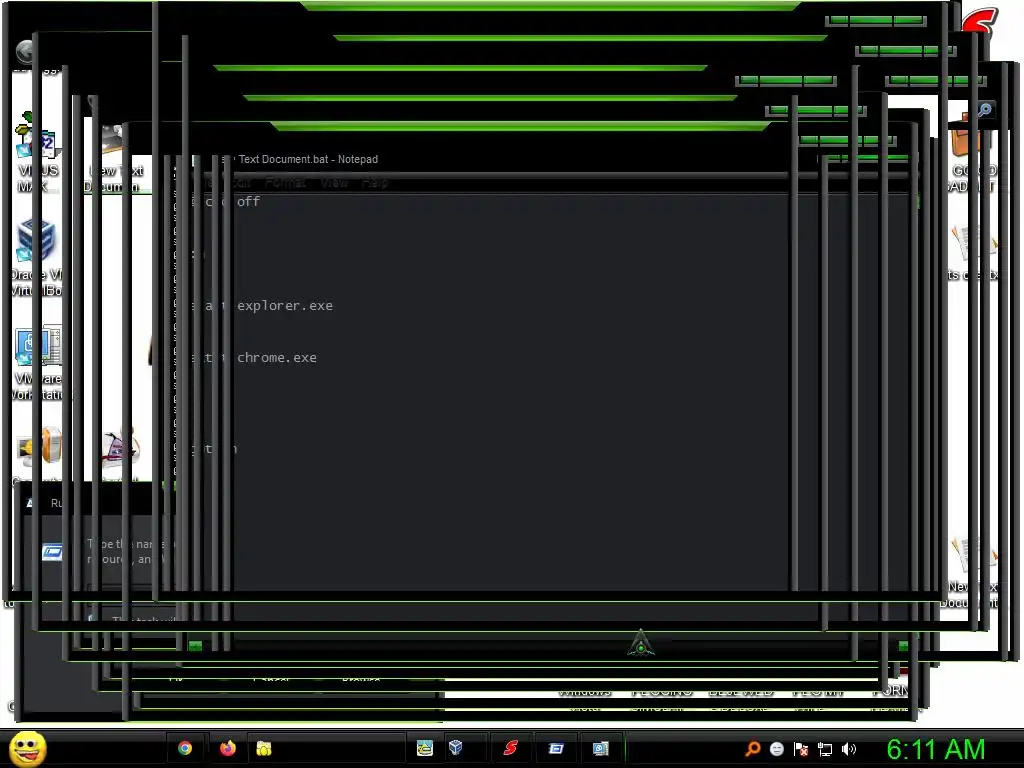Open the network tray icon
This screenshot has height=768, width=1024.
pos(825,749)
